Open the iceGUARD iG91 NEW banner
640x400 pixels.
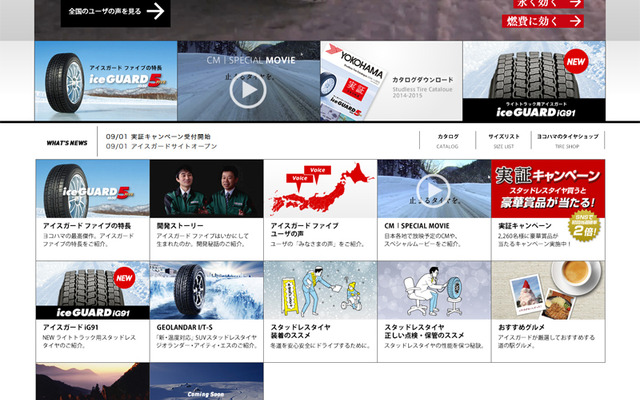(x=534, y=81)
